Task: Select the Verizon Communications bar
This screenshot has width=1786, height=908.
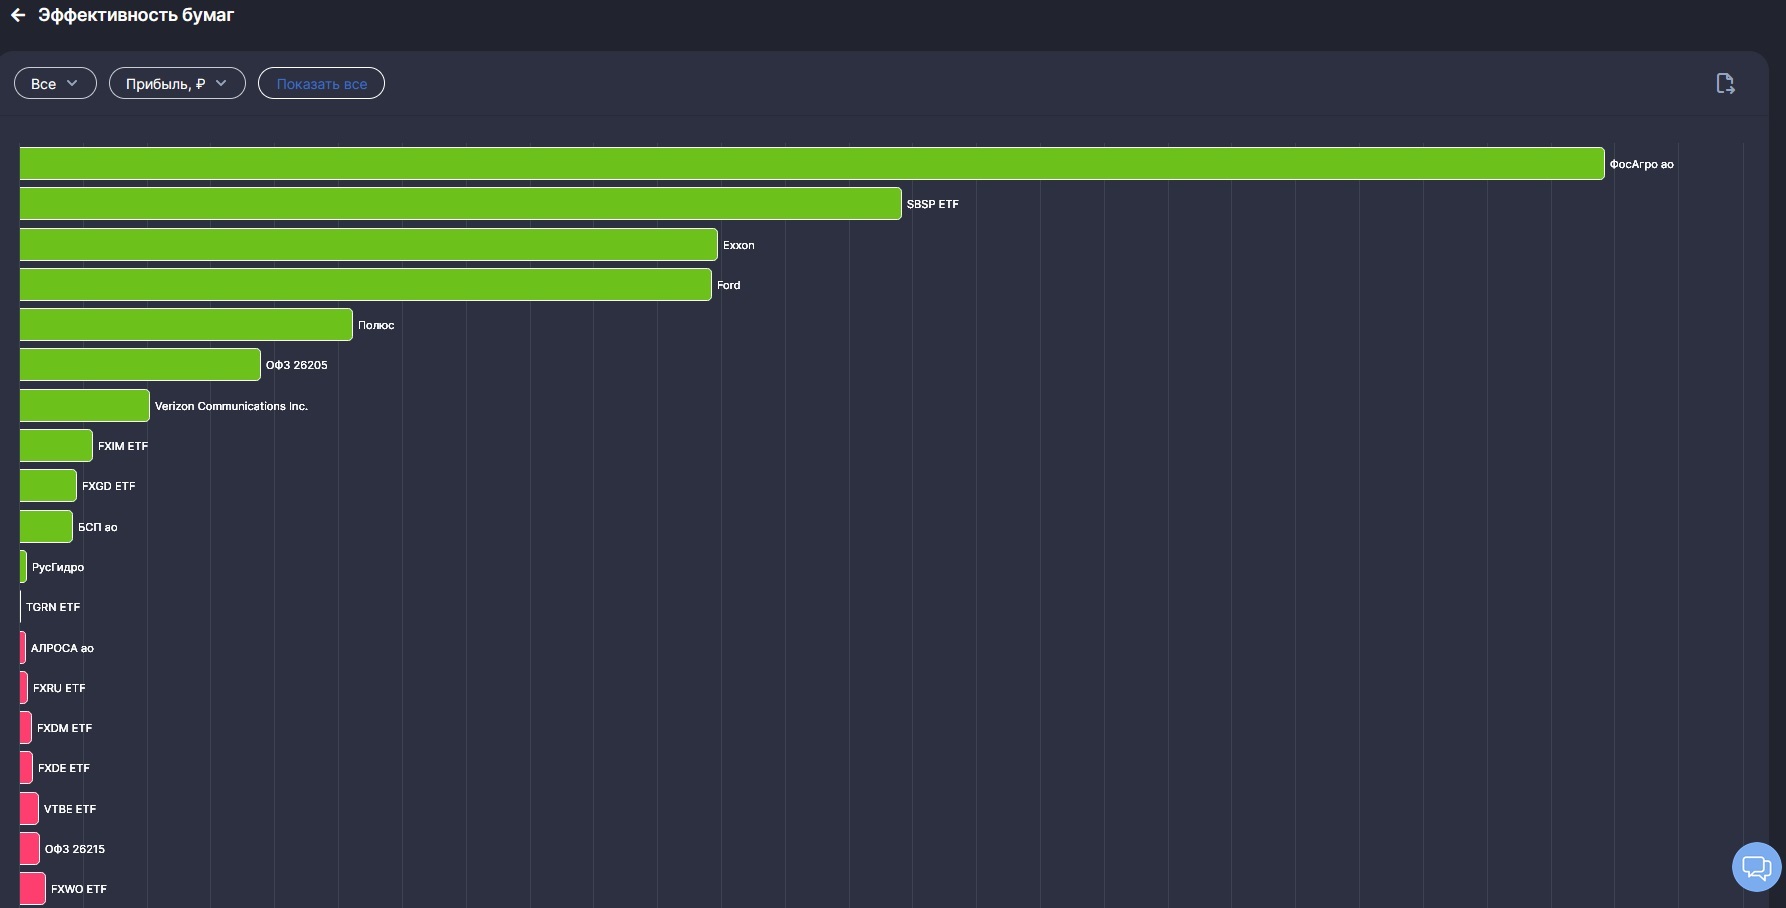Action: pos(85,406)
